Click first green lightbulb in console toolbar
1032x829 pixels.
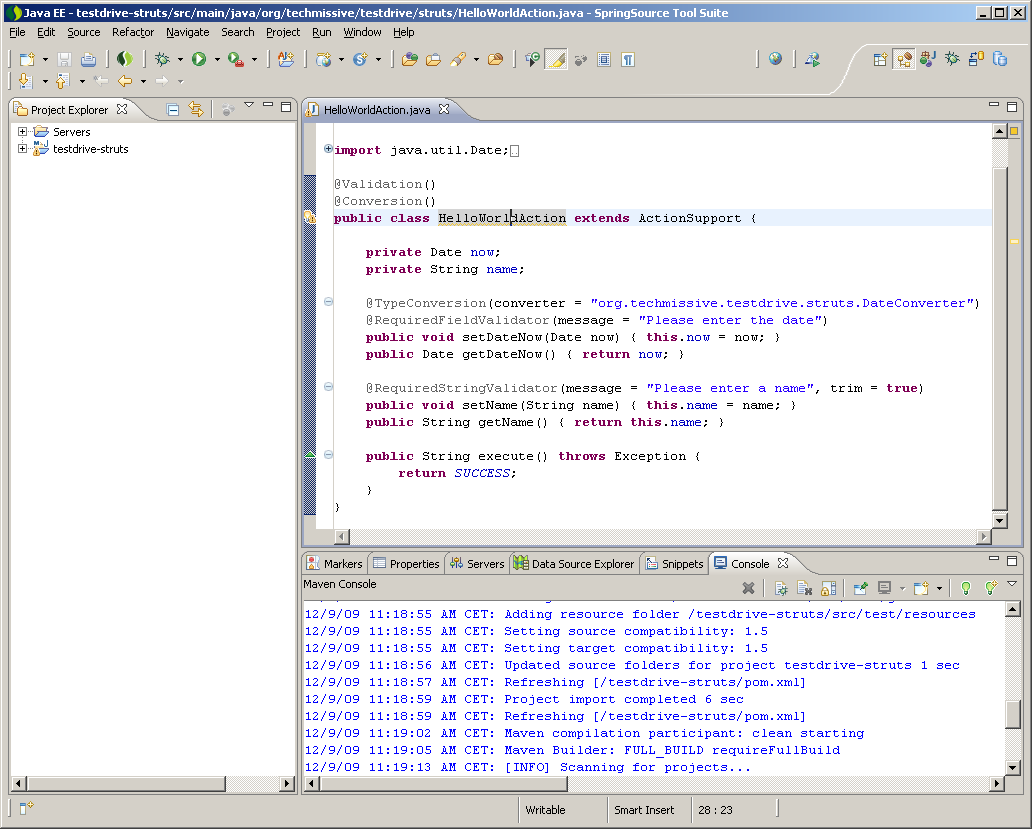click(966, 588)
